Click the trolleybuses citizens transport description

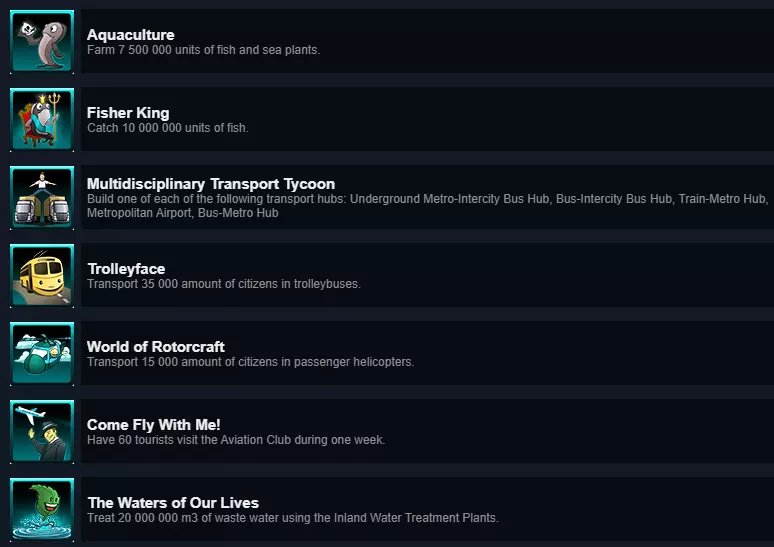coord(223,284)
